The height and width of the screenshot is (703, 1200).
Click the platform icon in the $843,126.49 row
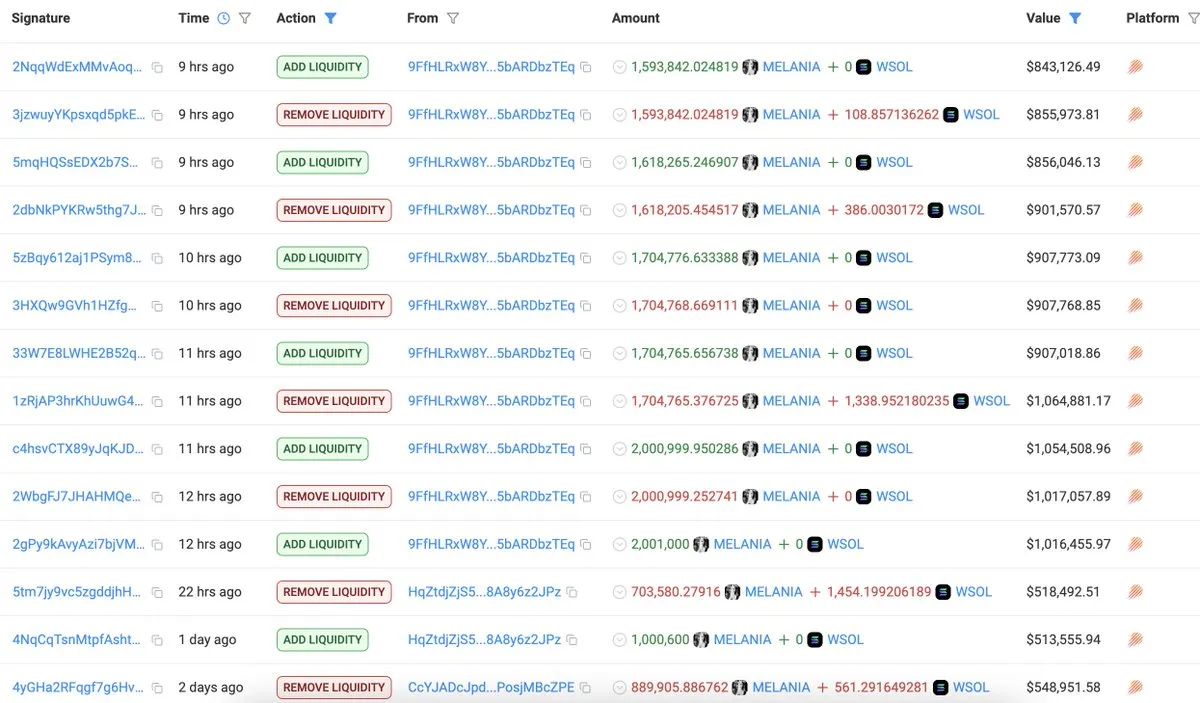tap(1135, 67)
